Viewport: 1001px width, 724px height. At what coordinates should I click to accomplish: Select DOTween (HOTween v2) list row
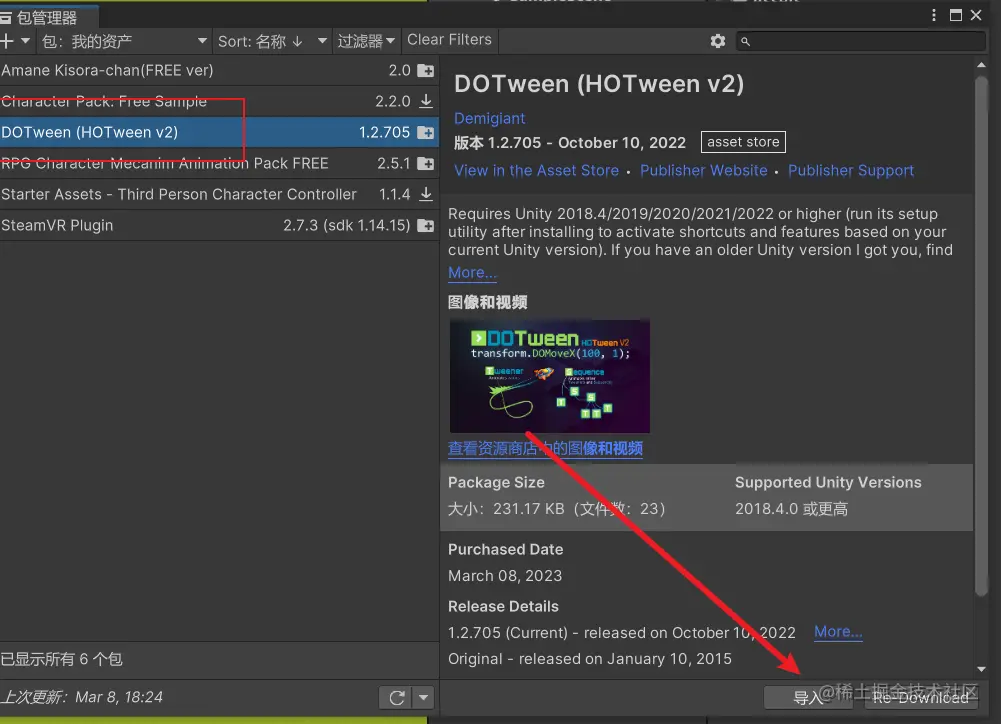[219, 132]
